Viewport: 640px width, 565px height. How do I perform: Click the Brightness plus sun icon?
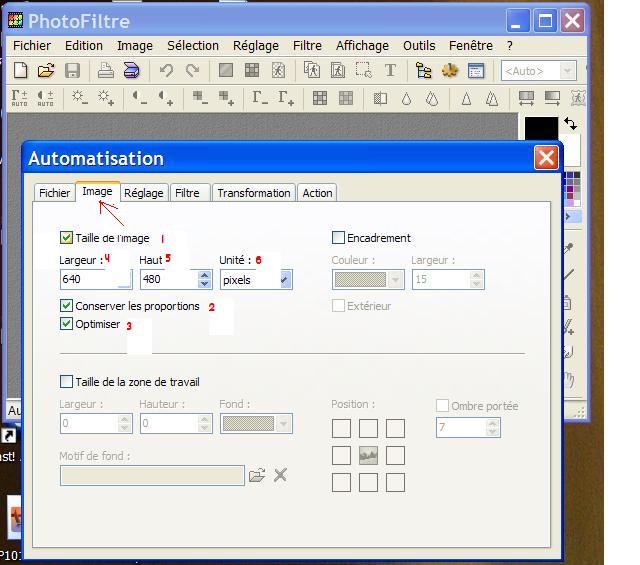(x=105, y=98)
